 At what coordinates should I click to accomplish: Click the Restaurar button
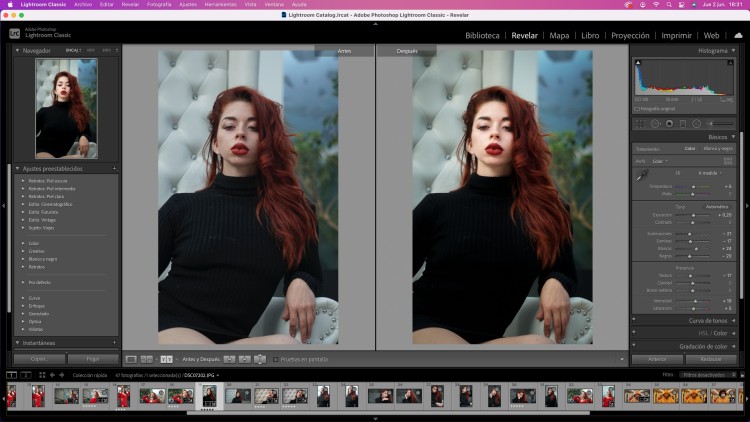tap(711, 359)
